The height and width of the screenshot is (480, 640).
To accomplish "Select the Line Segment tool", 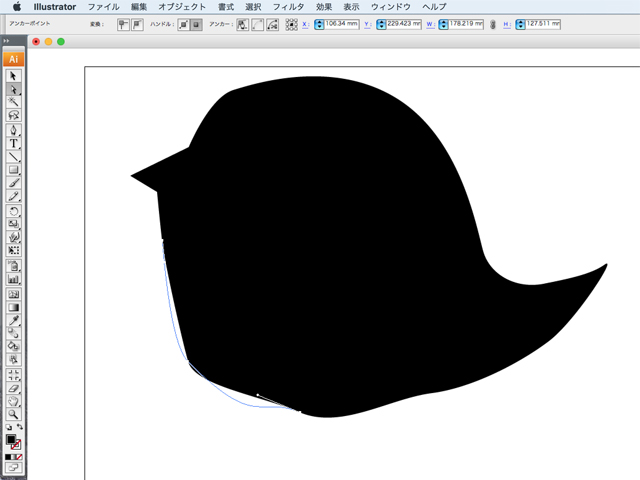I will 13,157.
